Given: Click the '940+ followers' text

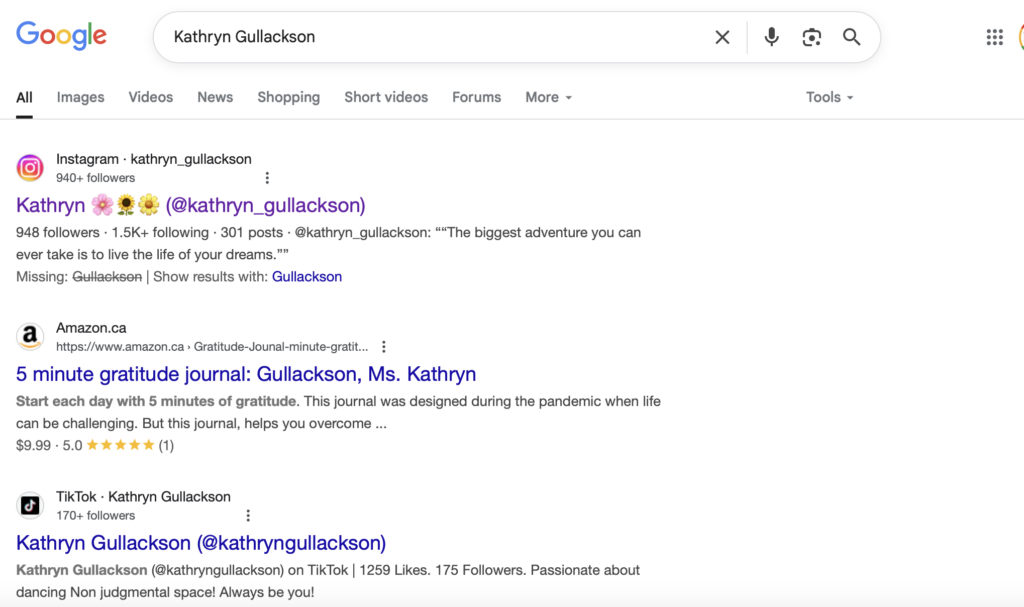Looking at the screenshot, I should tap(95, 178).
